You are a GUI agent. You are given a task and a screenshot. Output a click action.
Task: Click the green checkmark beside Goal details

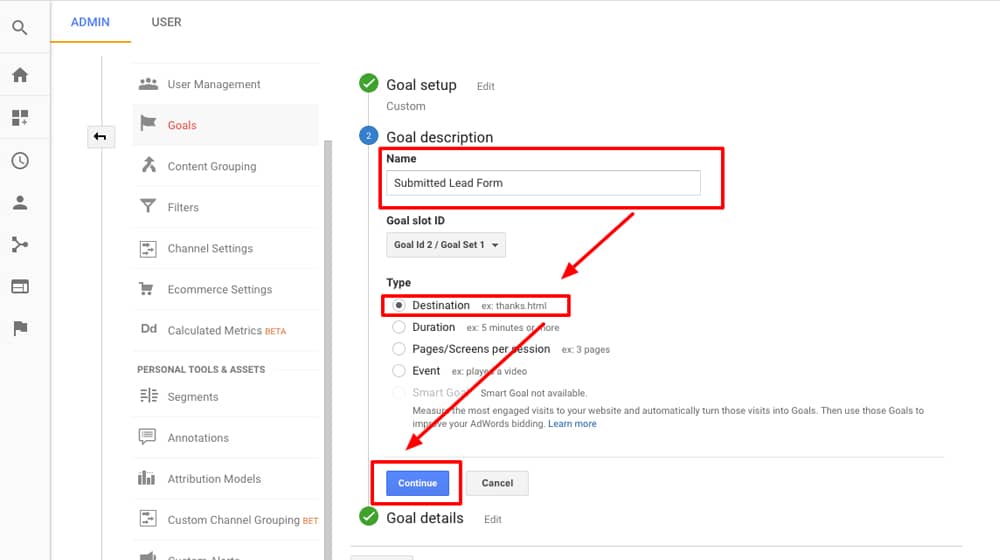pyautogui.click(x=369, y=516)
